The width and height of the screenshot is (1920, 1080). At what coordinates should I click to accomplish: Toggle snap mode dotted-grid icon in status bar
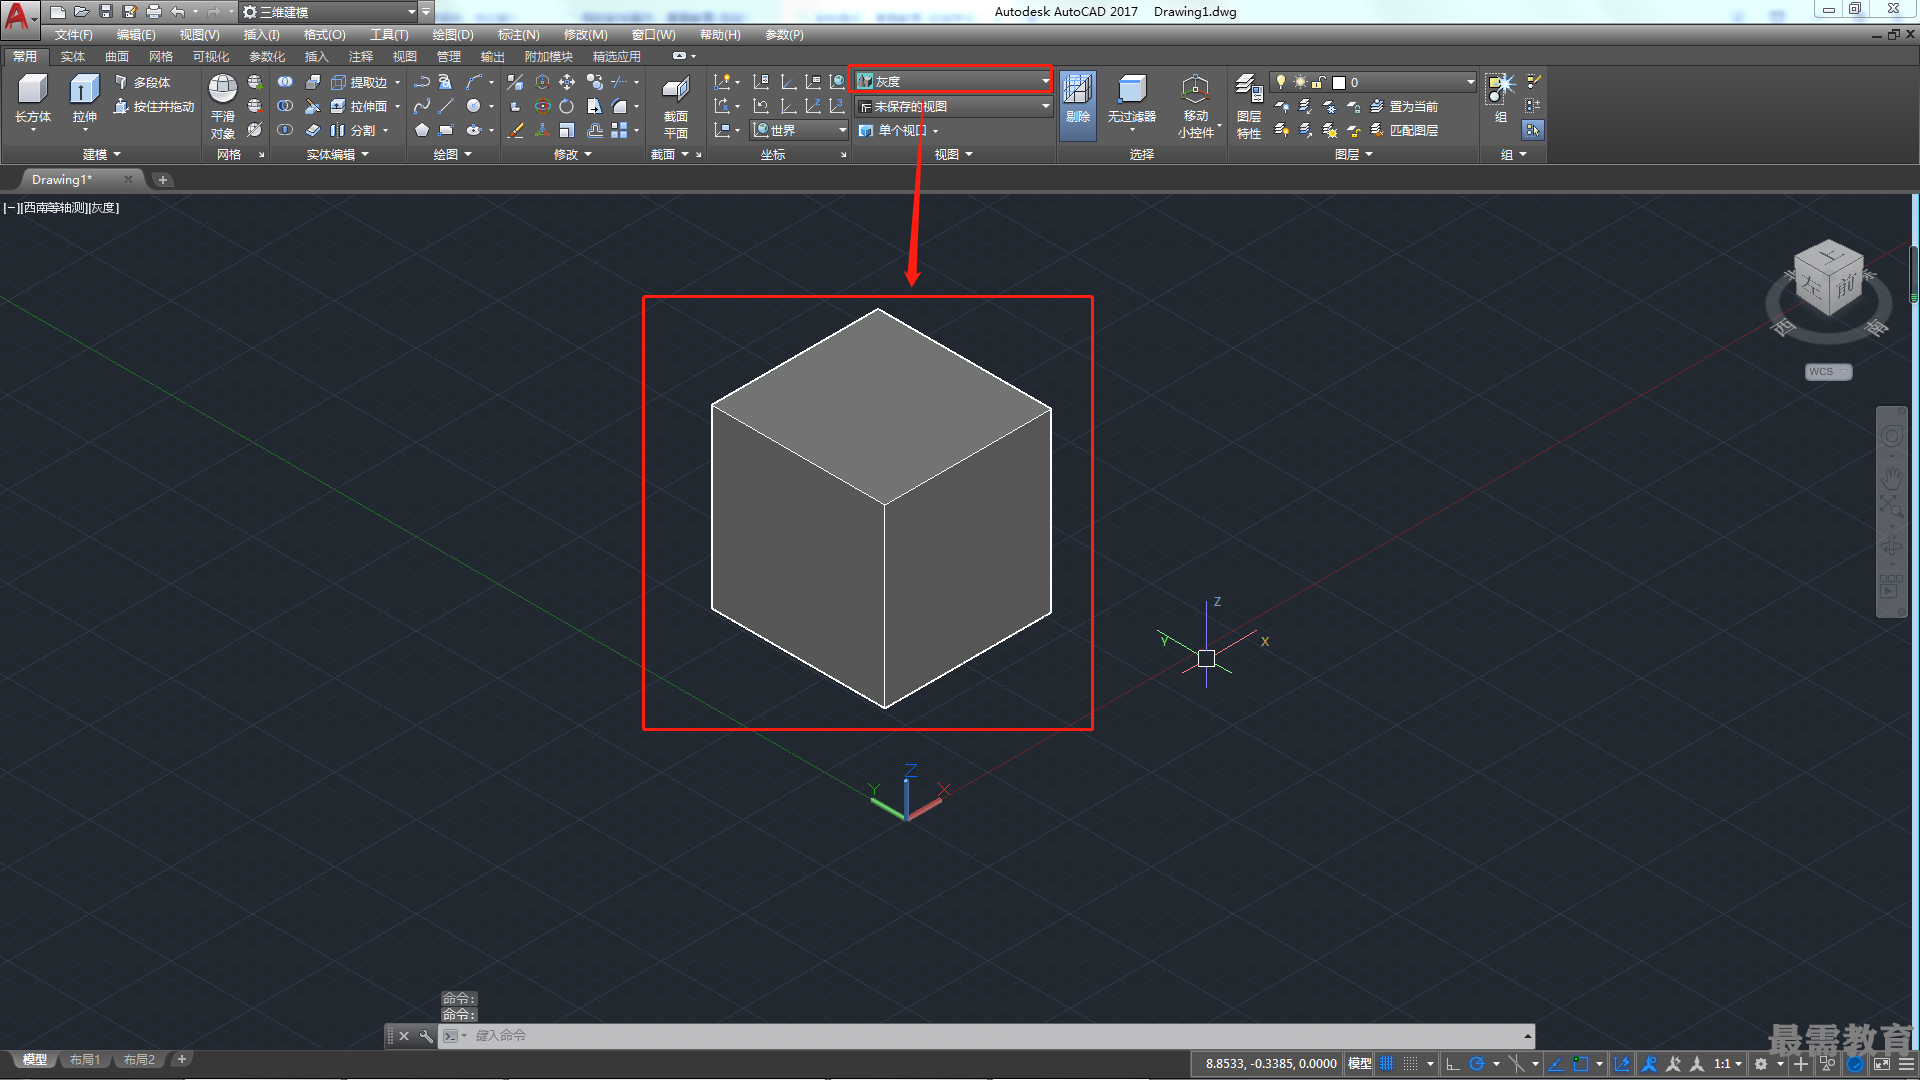pyautogui.click(x=1411, y=1064)
